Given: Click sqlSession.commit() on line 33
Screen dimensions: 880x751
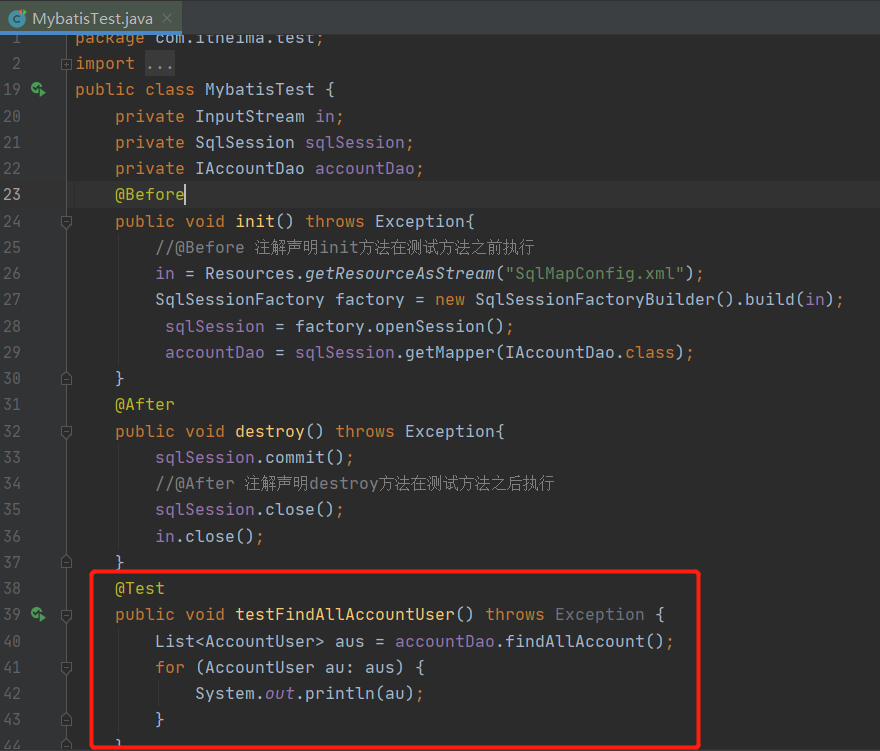Looking at the screenshot, I should pos(249,457).
